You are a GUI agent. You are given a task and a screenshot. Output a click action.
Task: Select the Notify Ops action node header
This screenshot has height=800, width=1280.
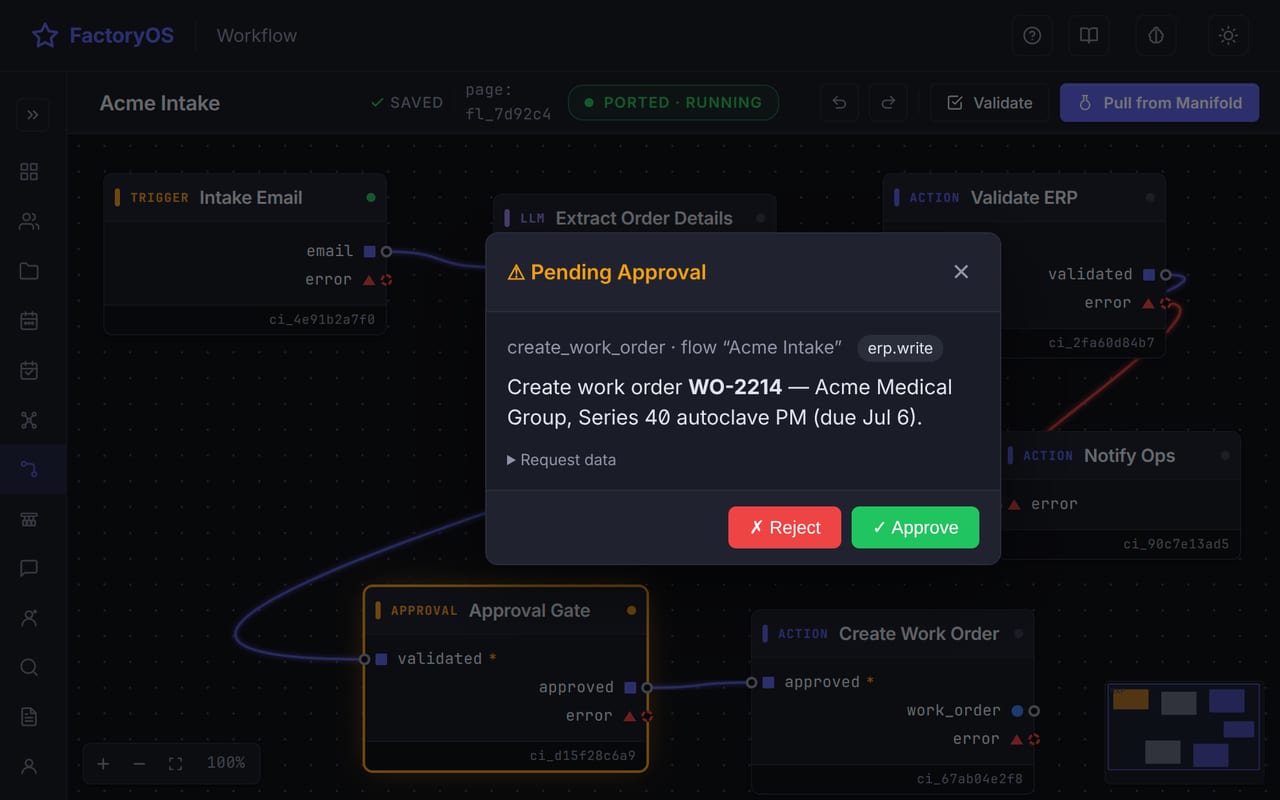[x=1120, y=456]
